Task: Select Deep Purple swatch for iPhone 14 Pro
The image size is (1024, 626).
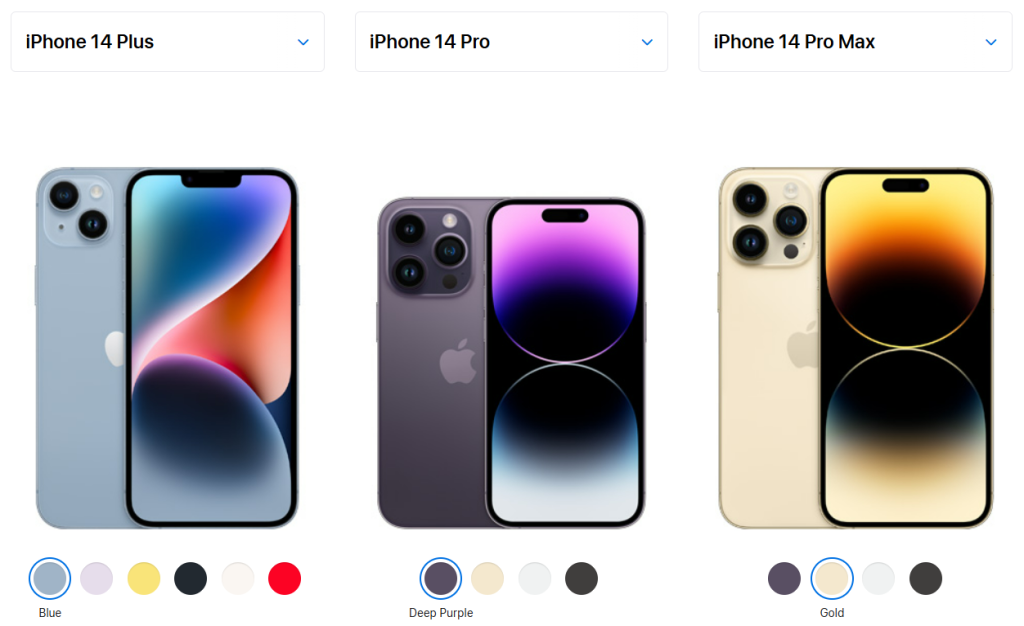Action: (441, 578)
